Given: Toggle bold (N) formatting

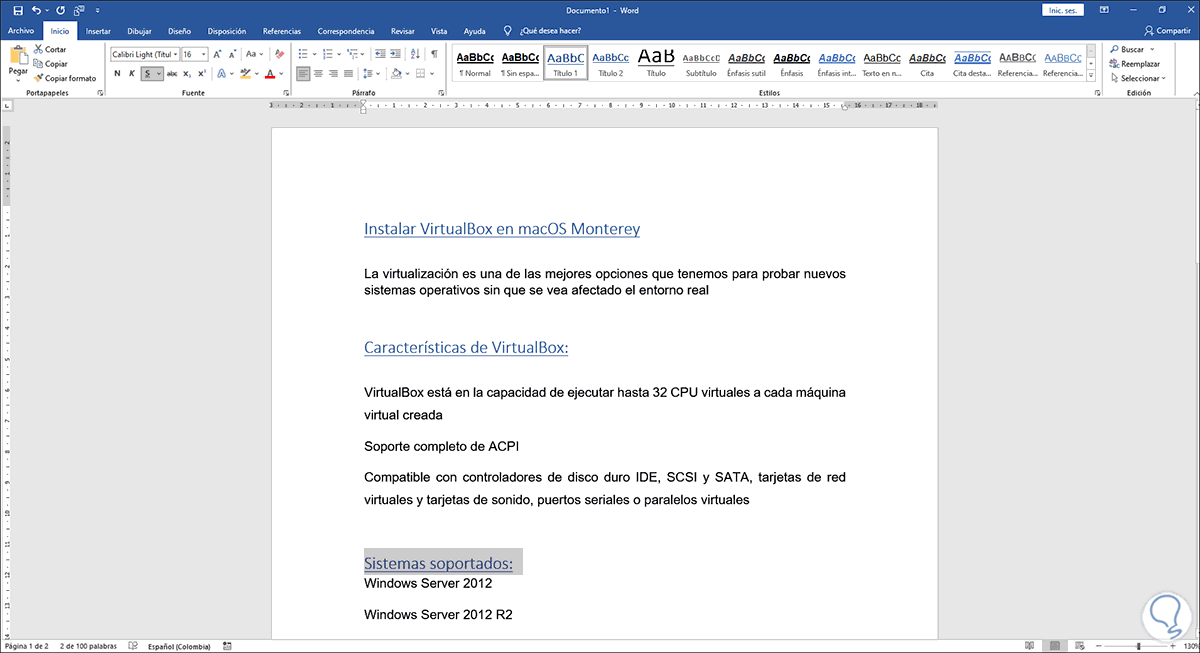Looking at the screenshot, I should pyautogui.click(x=117, y=74).
